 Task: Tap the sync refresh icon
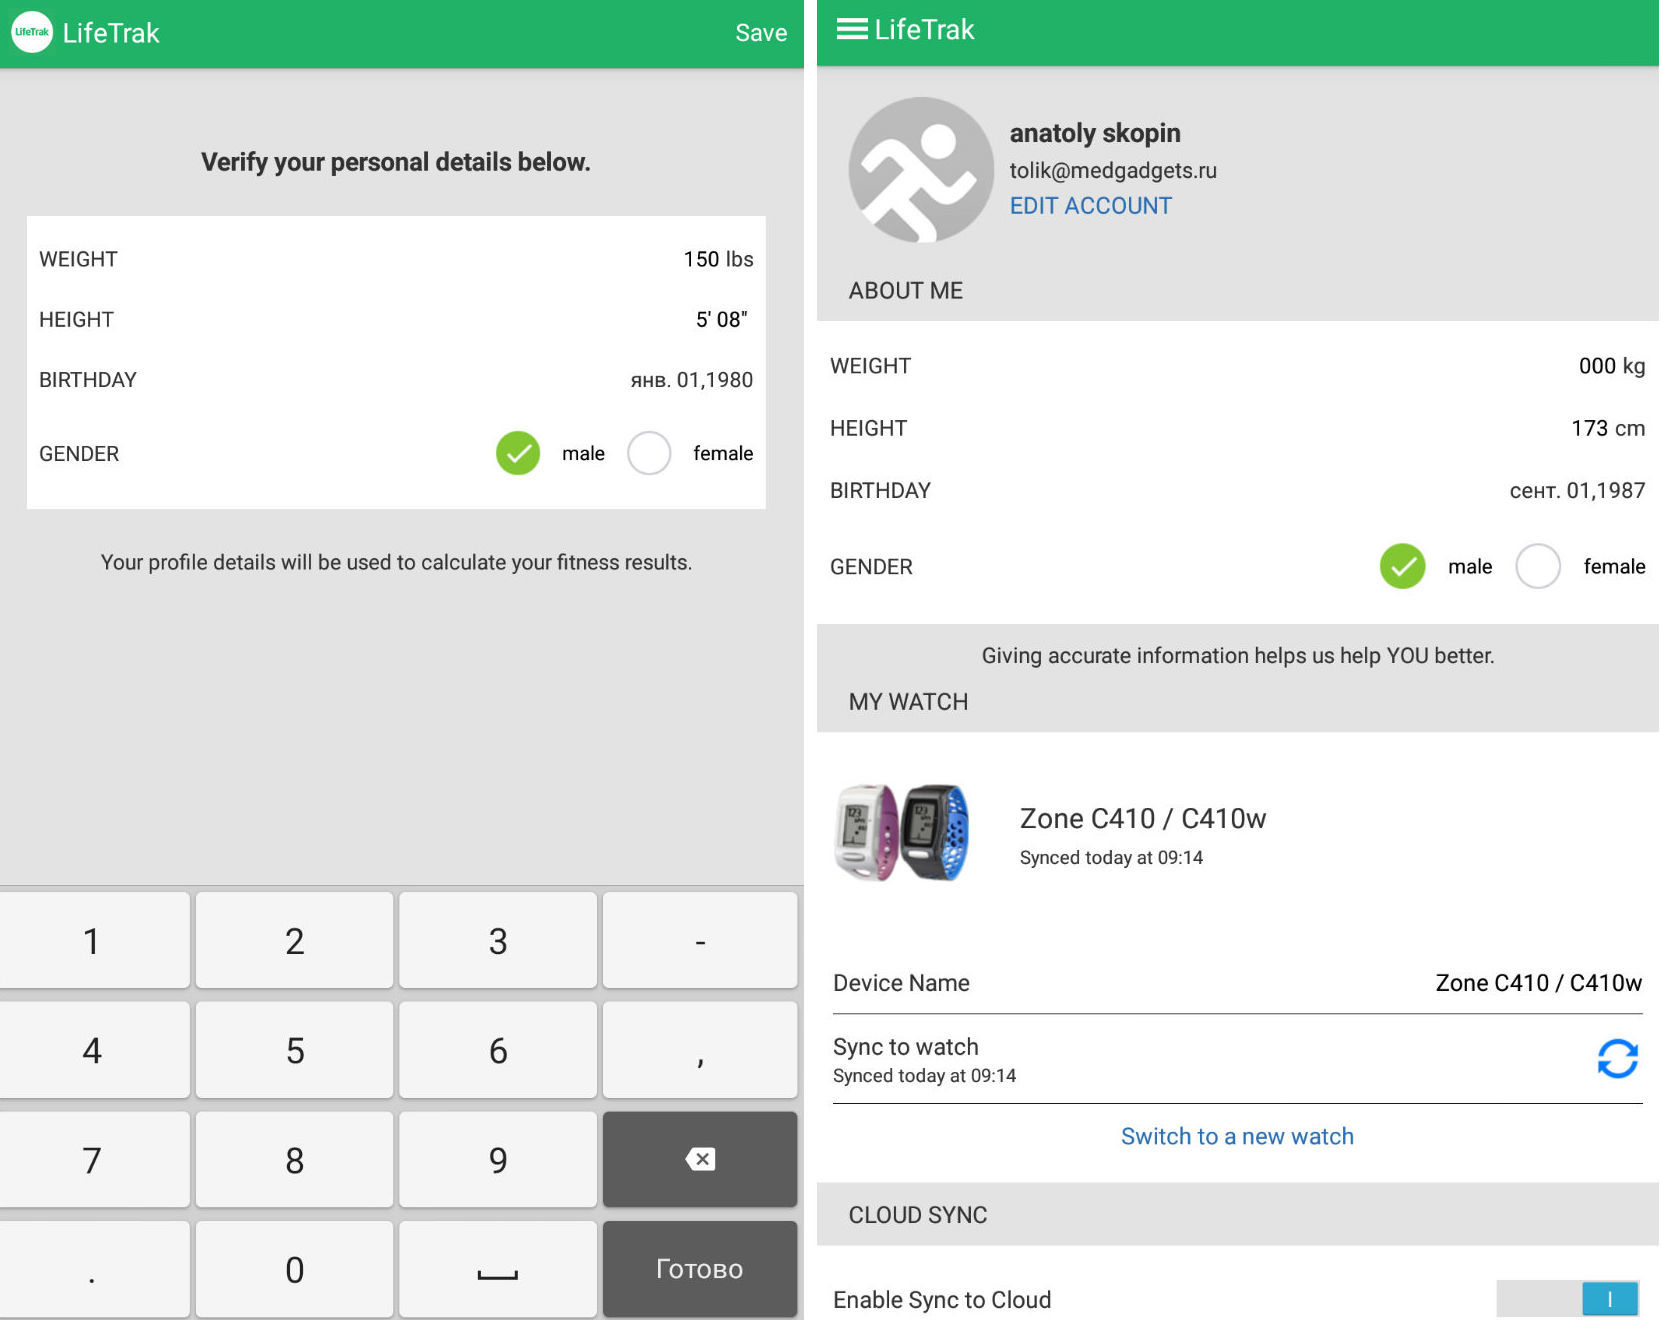click(x=1617, y=1059)
